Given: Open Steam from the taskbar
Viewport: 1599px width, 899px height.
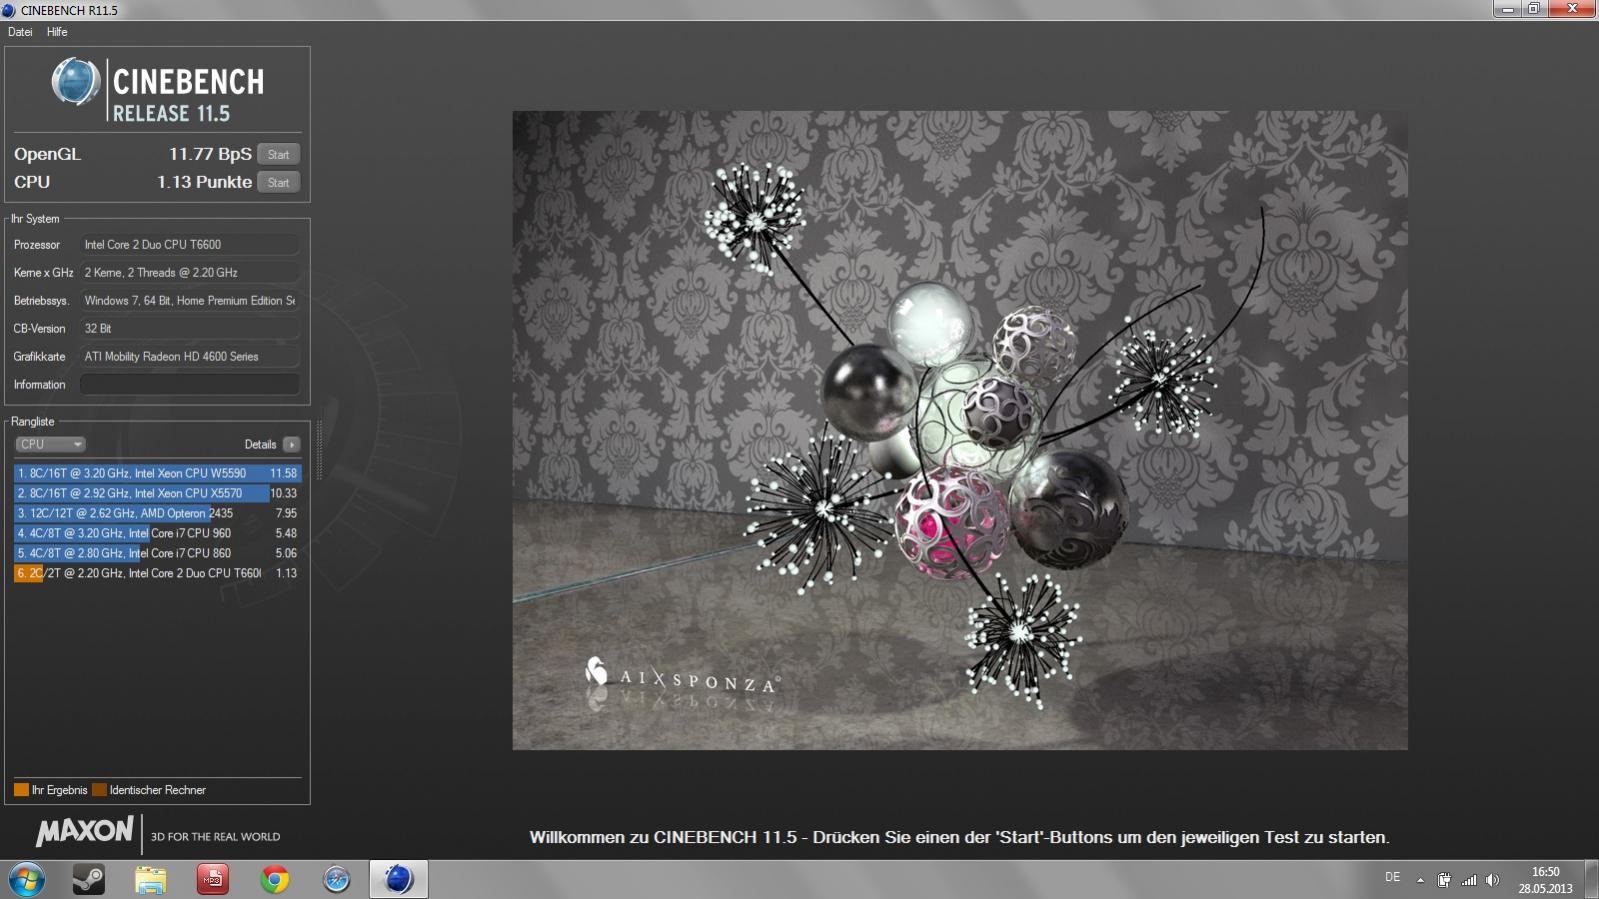Looking at the screenshot, I should pyautogui.click(x=89, y=880).
